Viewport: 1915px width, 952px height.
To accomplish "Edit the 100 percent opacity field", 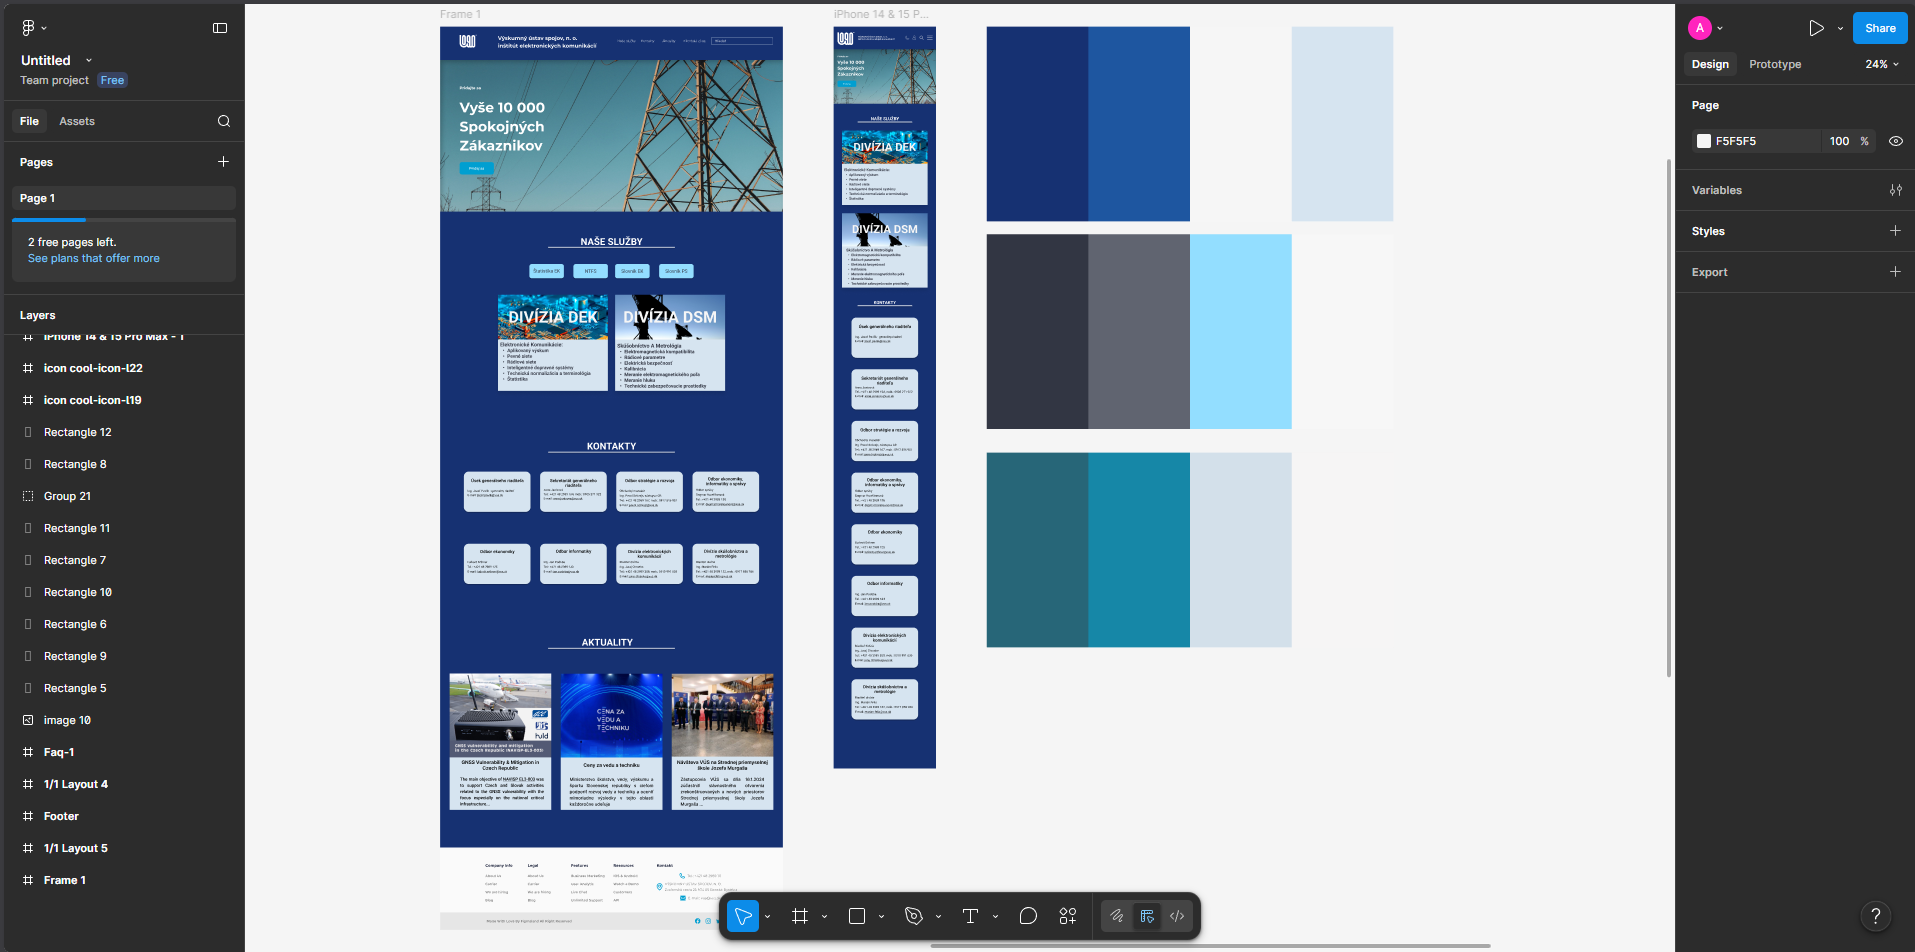I will point(1839,141).
